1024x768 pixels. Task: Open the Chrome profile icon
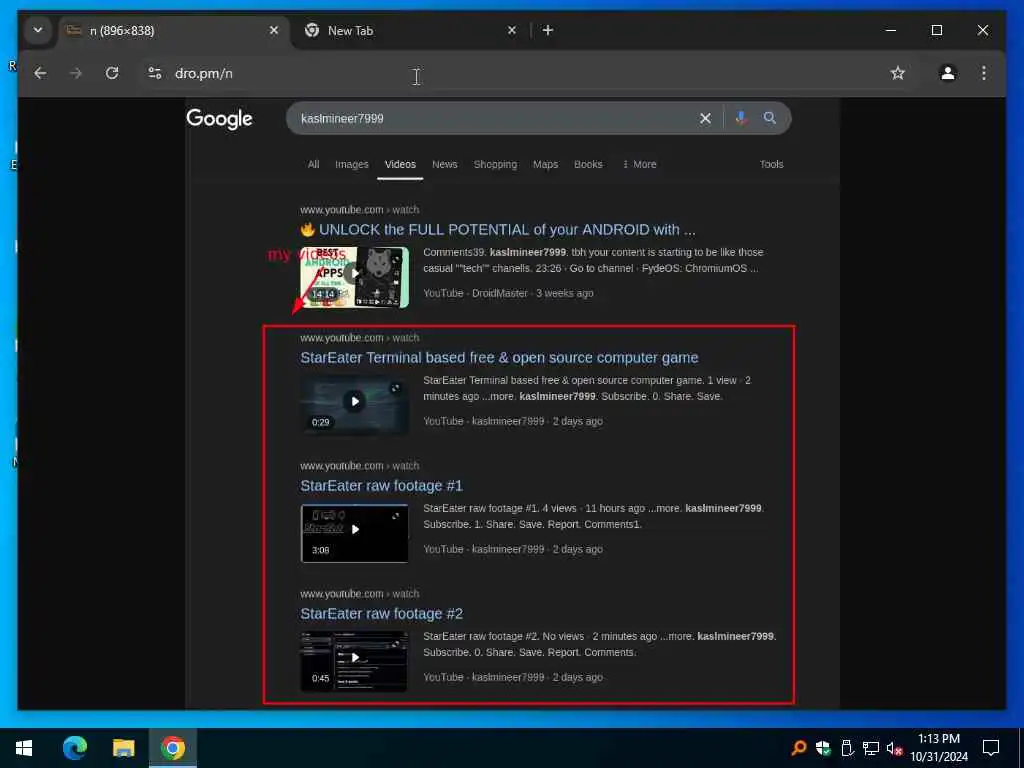[x=948, y=73]
